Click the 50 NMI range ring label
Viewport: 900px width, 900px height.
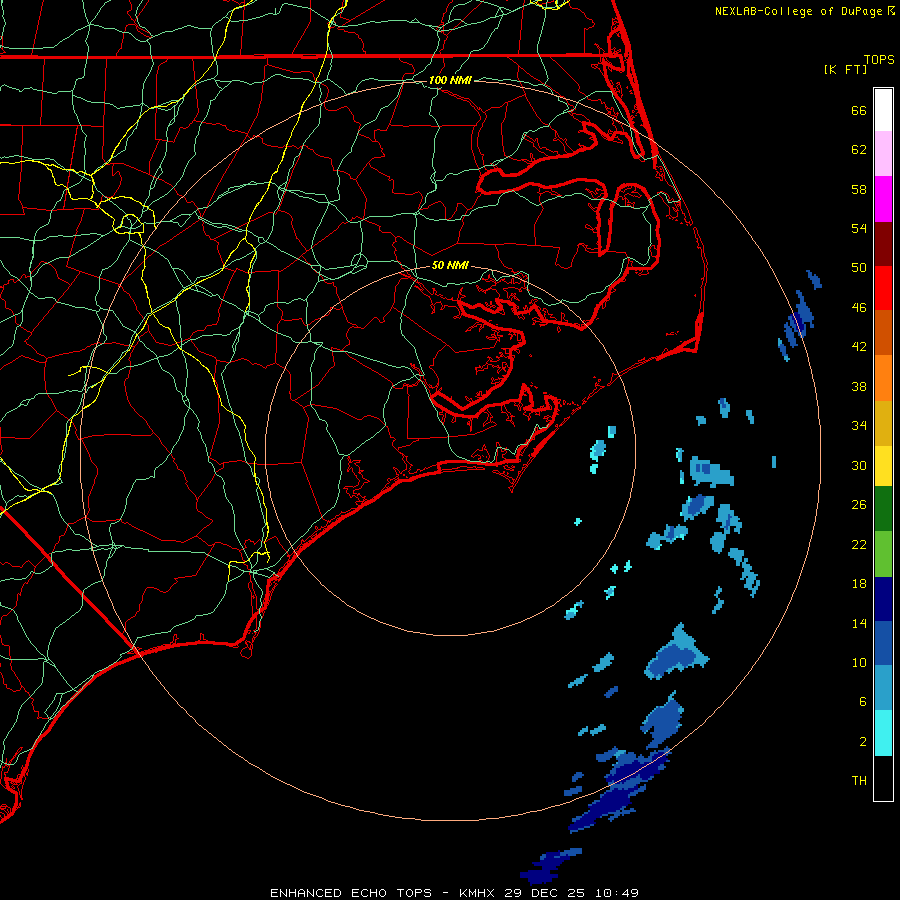pos(450,265)
